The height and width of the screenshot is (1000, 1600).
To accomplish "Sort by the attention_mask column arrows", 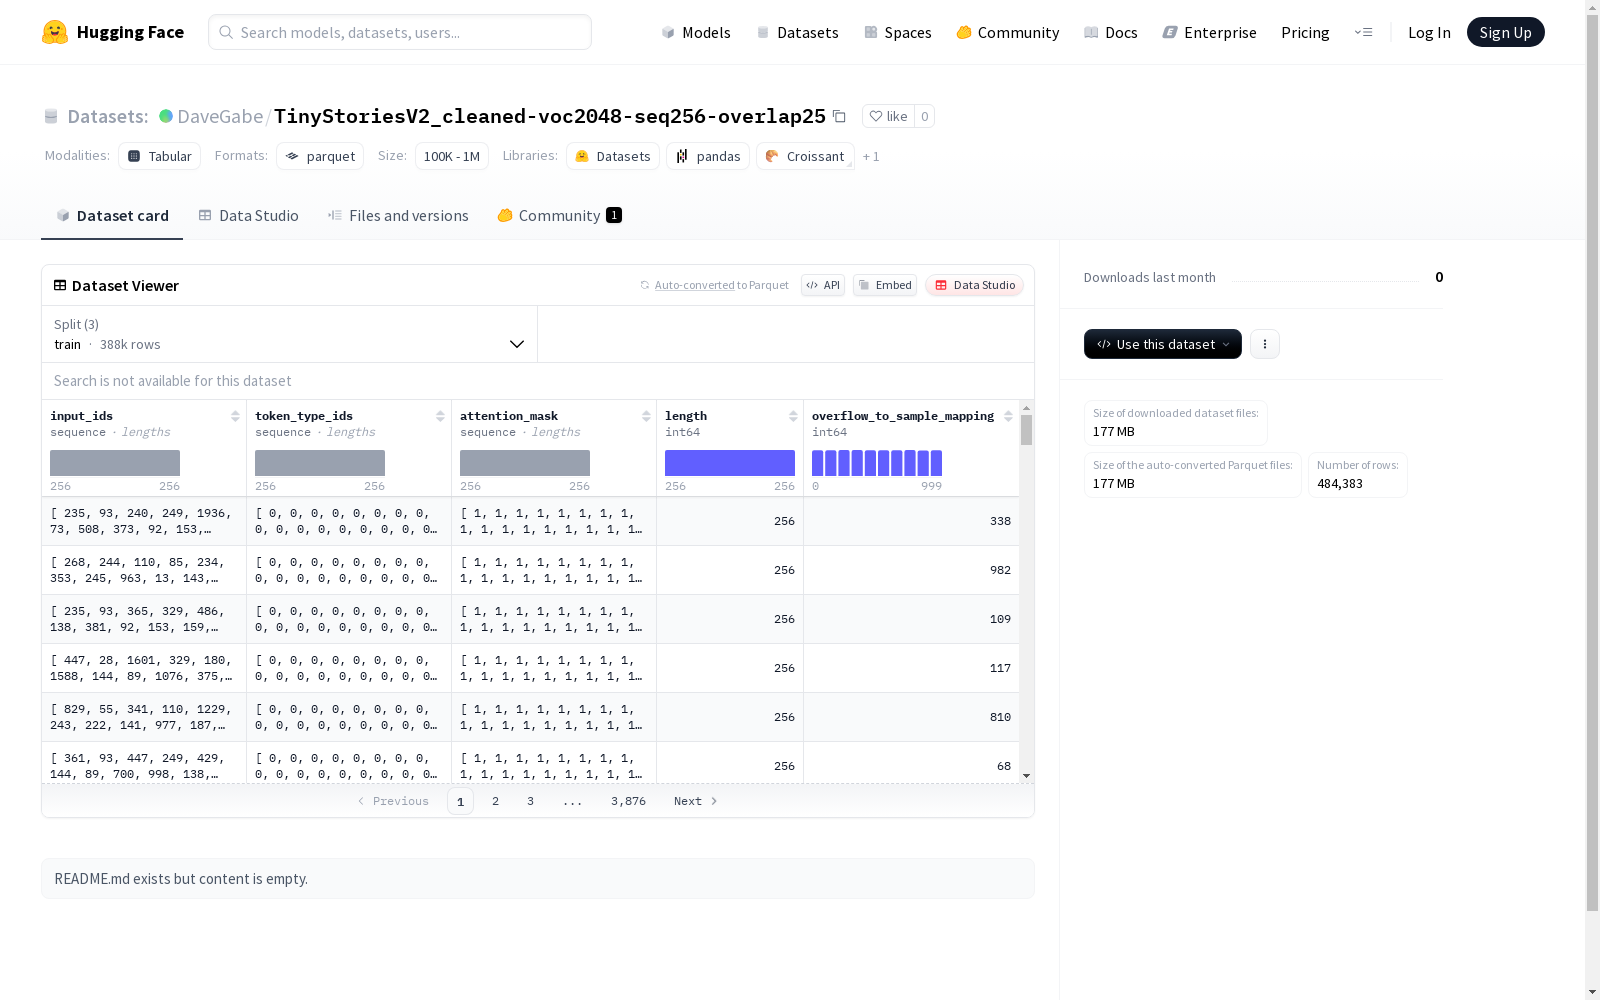I will [x=646, y=416].
